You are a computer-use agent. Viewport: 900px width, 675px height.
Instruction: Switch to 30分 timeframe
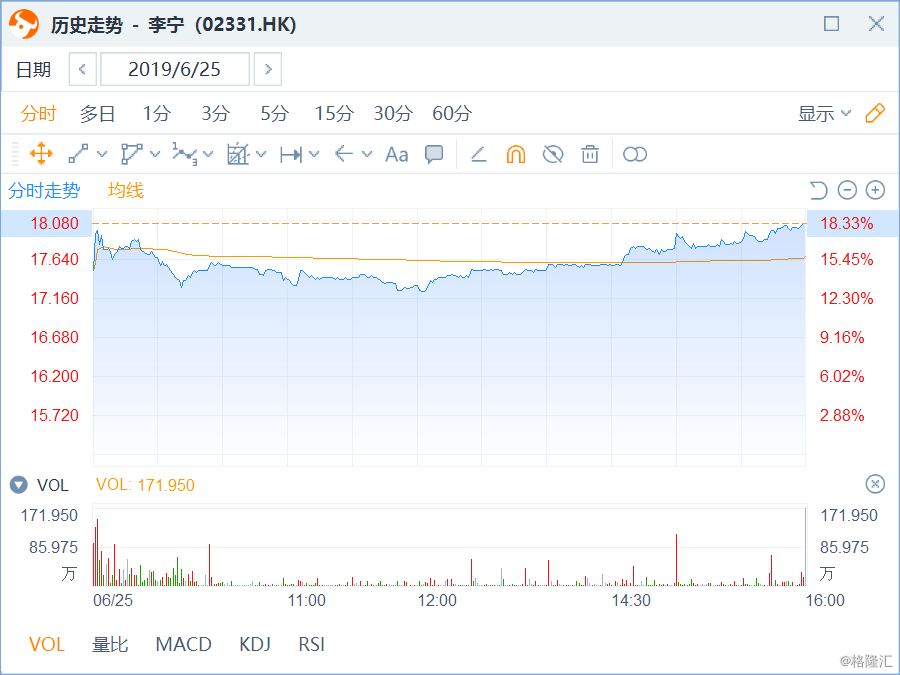pos(393,113)
